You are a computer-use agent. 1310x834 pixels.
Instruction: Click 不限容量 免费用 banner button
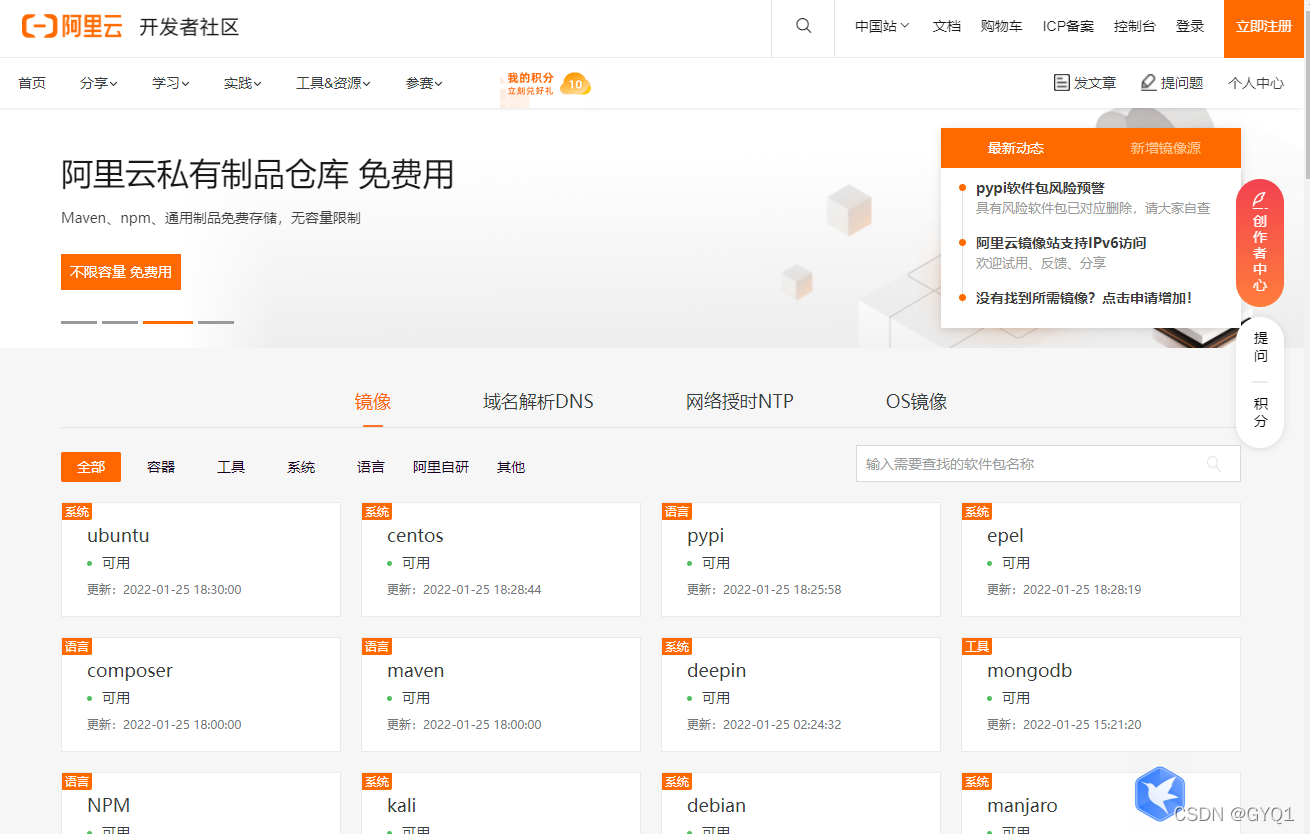point(121,272)
